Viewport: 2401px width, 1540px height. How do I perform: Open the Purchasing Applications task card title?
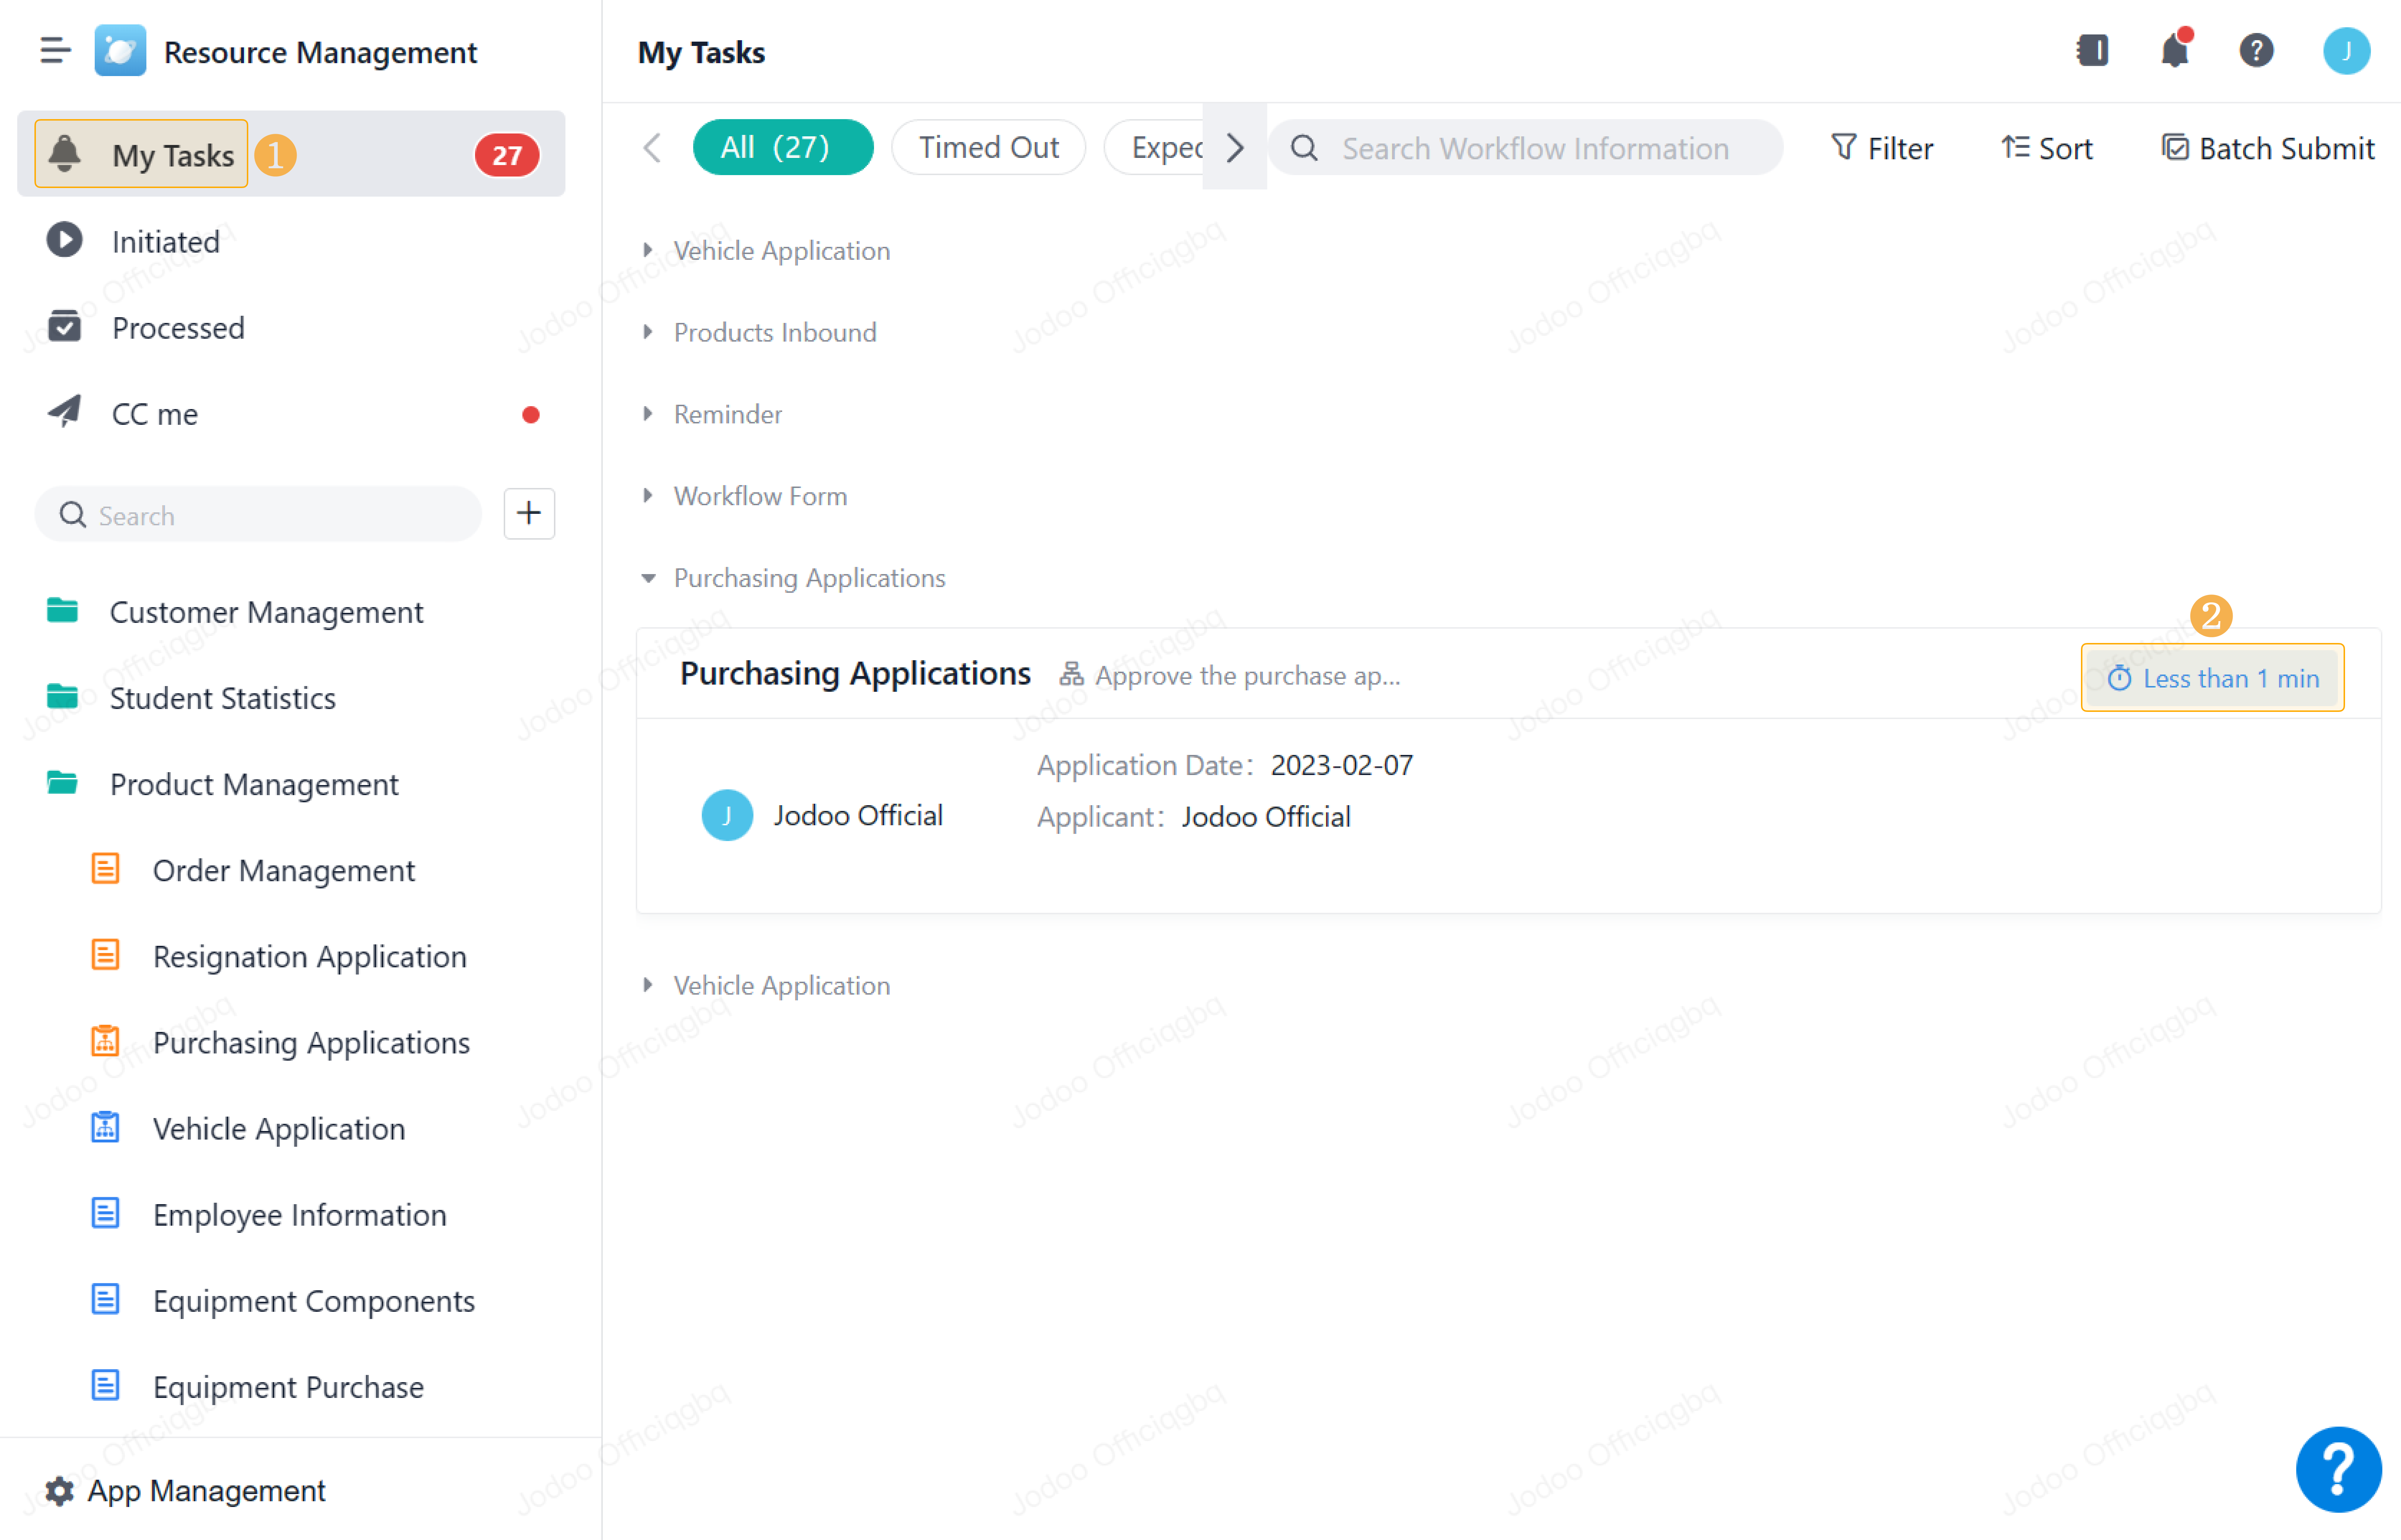pyautogui.click(x=855, y=673)
